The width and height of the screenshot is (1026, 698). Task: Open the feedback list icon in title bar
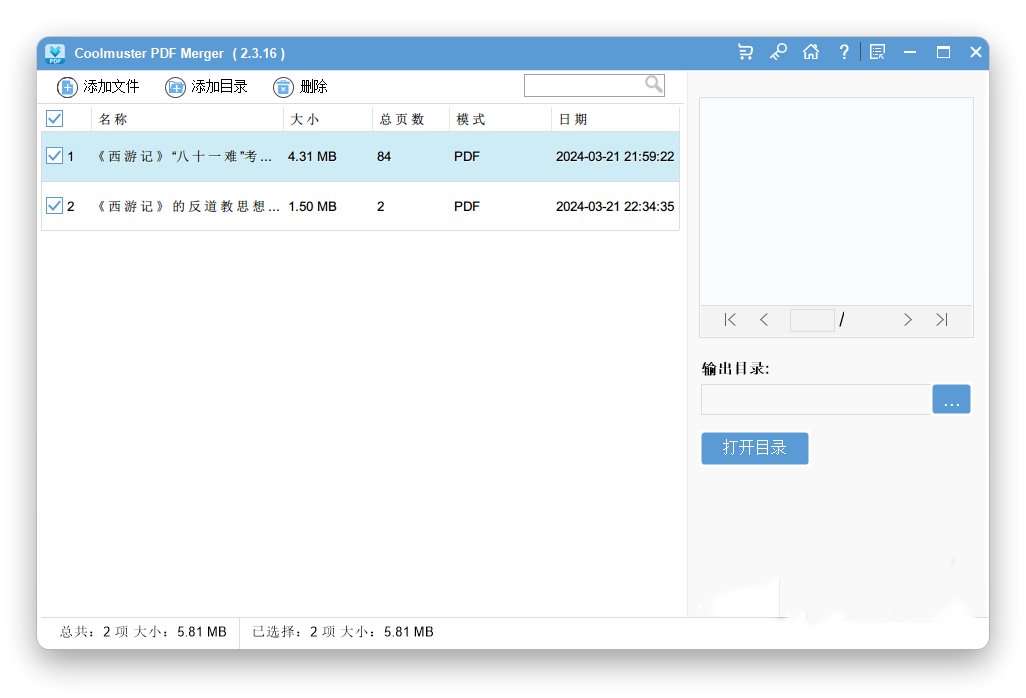pyautogui.click(x=877, y=52)
